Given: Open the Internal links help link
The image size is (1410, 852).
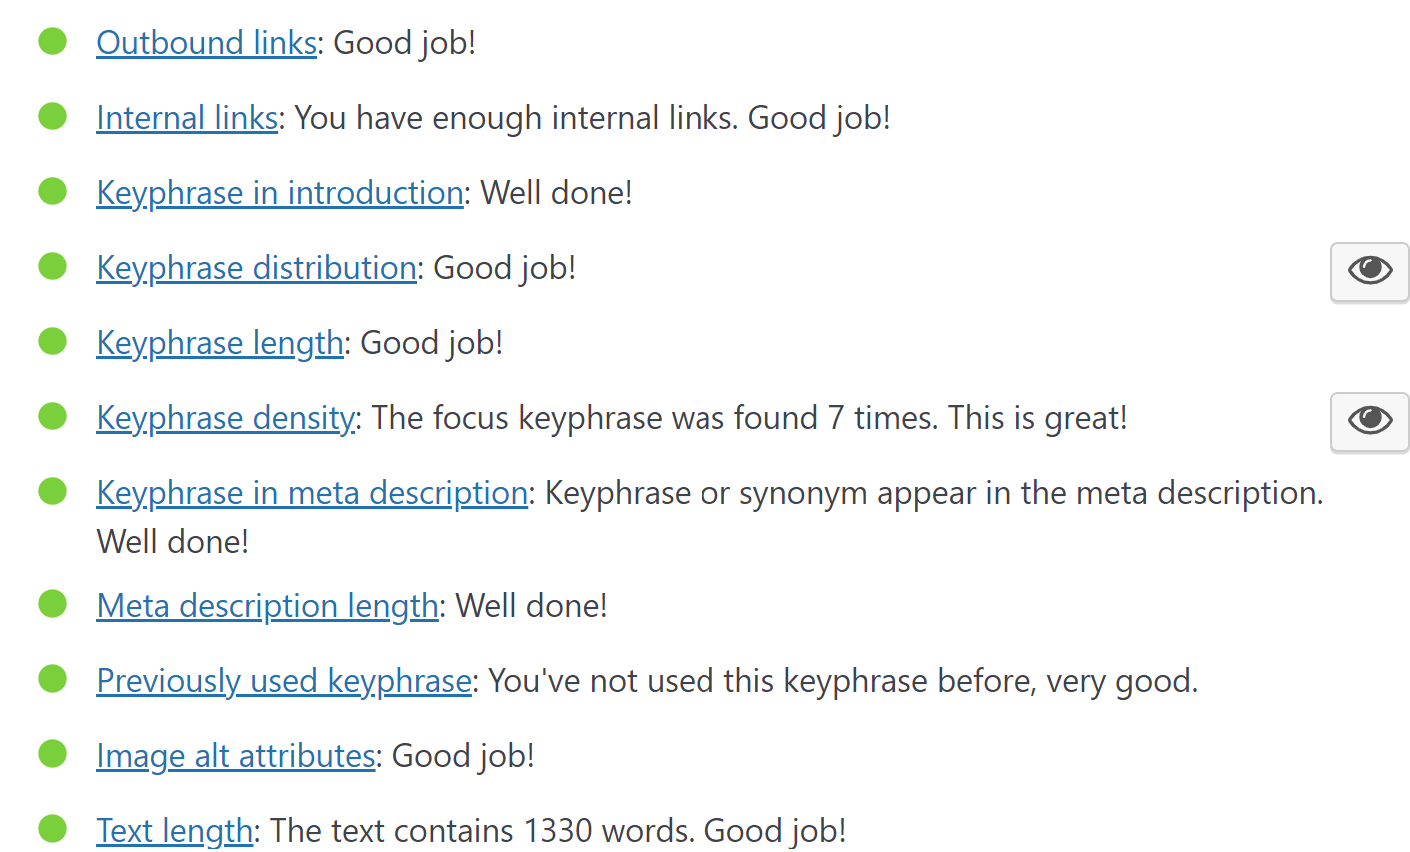Looking at the screenshot, I should 187,118.
